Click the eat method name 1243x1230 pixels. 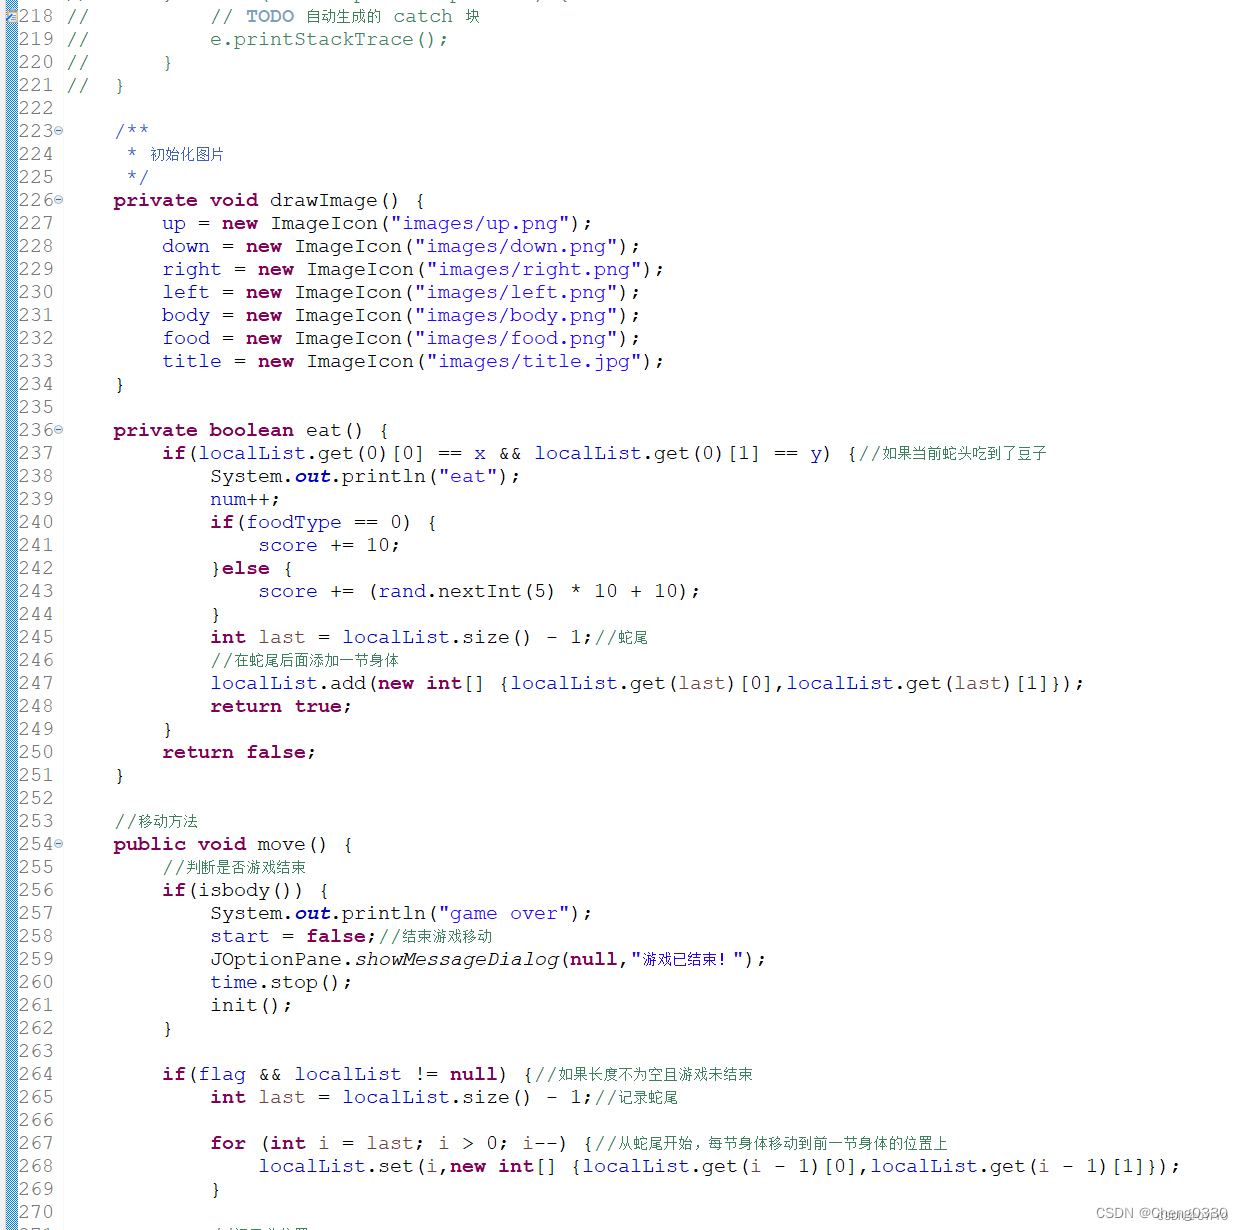click(x=323, y=430)
